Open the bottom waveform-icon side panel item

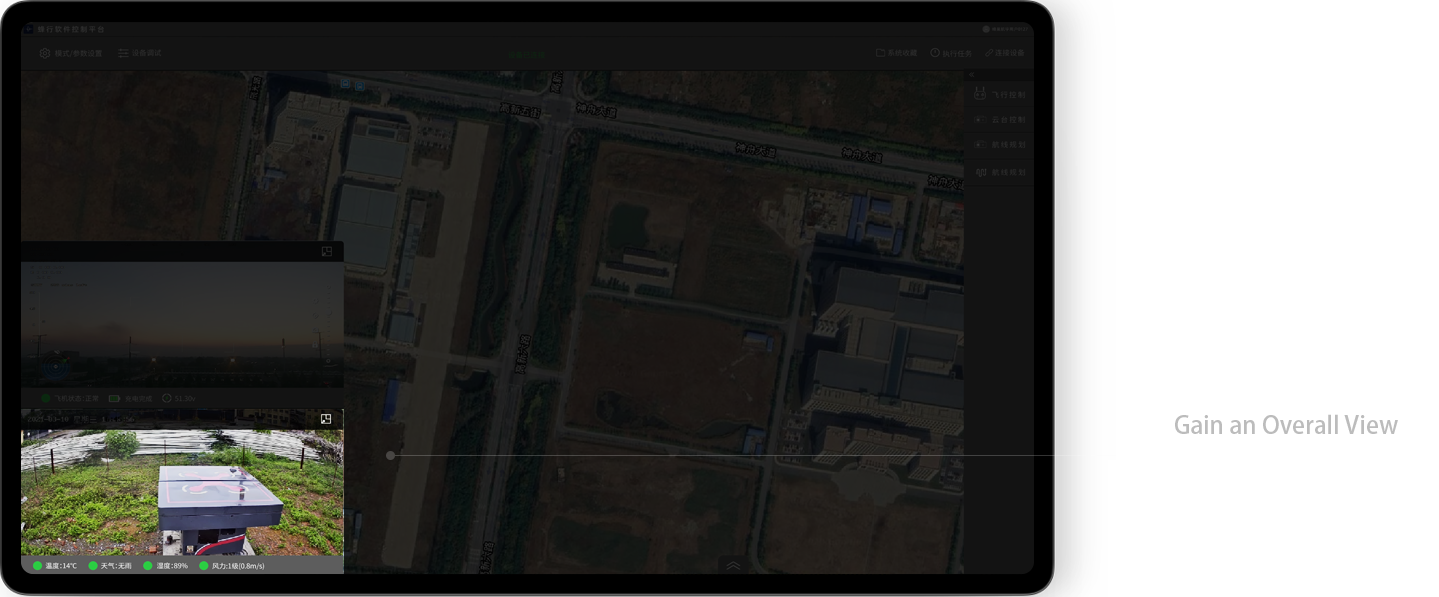[1000, 172]
